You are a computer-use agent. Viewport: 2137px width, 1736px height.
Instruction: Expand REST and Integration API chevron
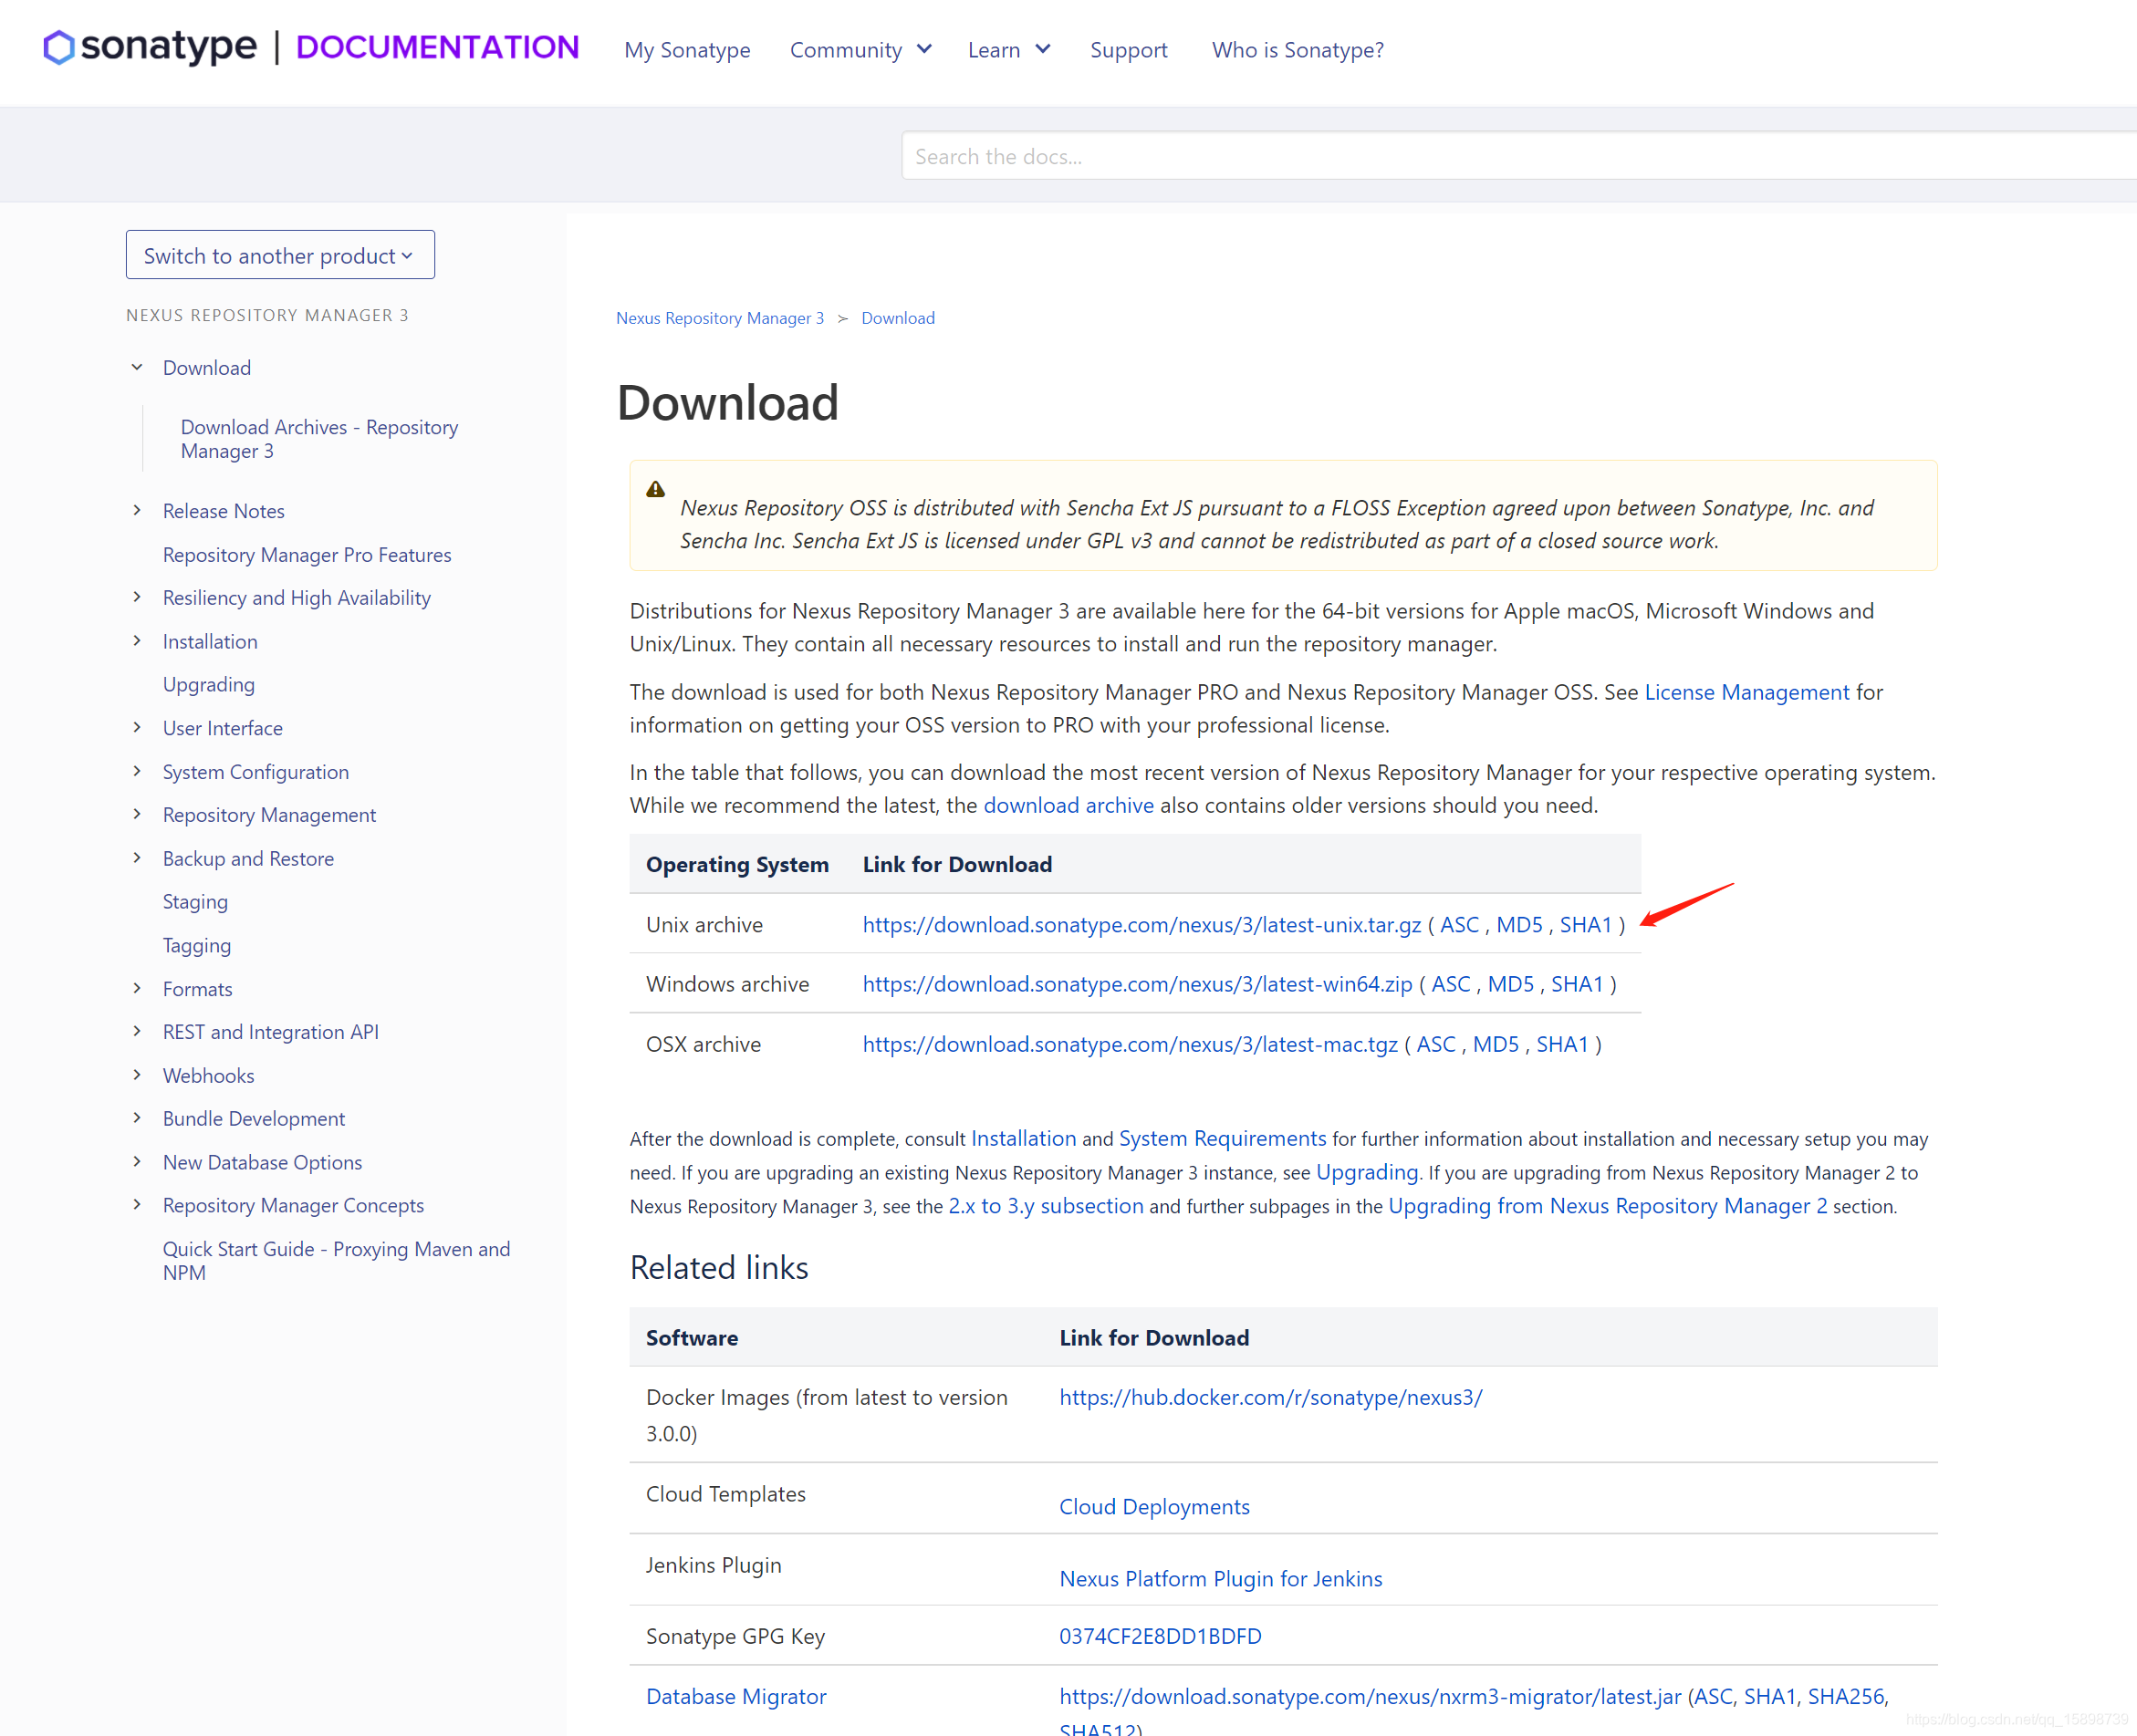click(137, 1031)
